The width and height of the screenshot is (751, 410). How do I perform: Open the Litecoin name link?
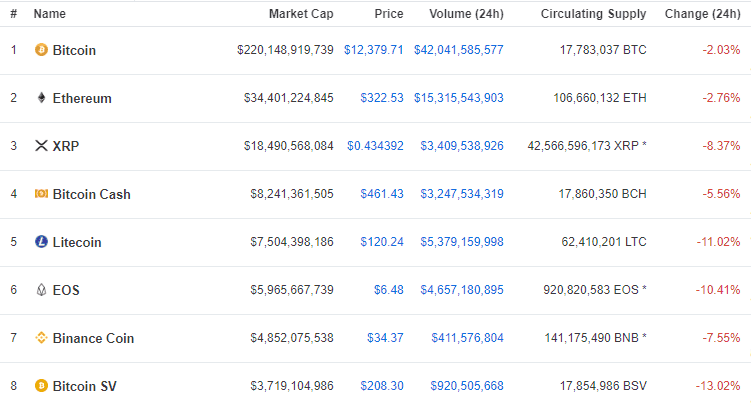pos(77,242)
